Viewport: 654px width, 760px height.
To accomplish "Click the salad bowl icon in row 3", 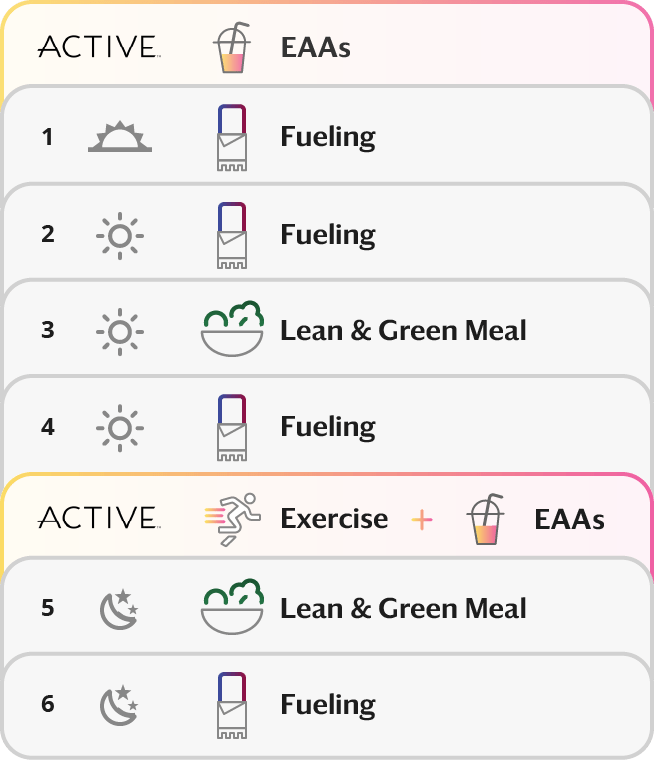I will coord(232,330).
